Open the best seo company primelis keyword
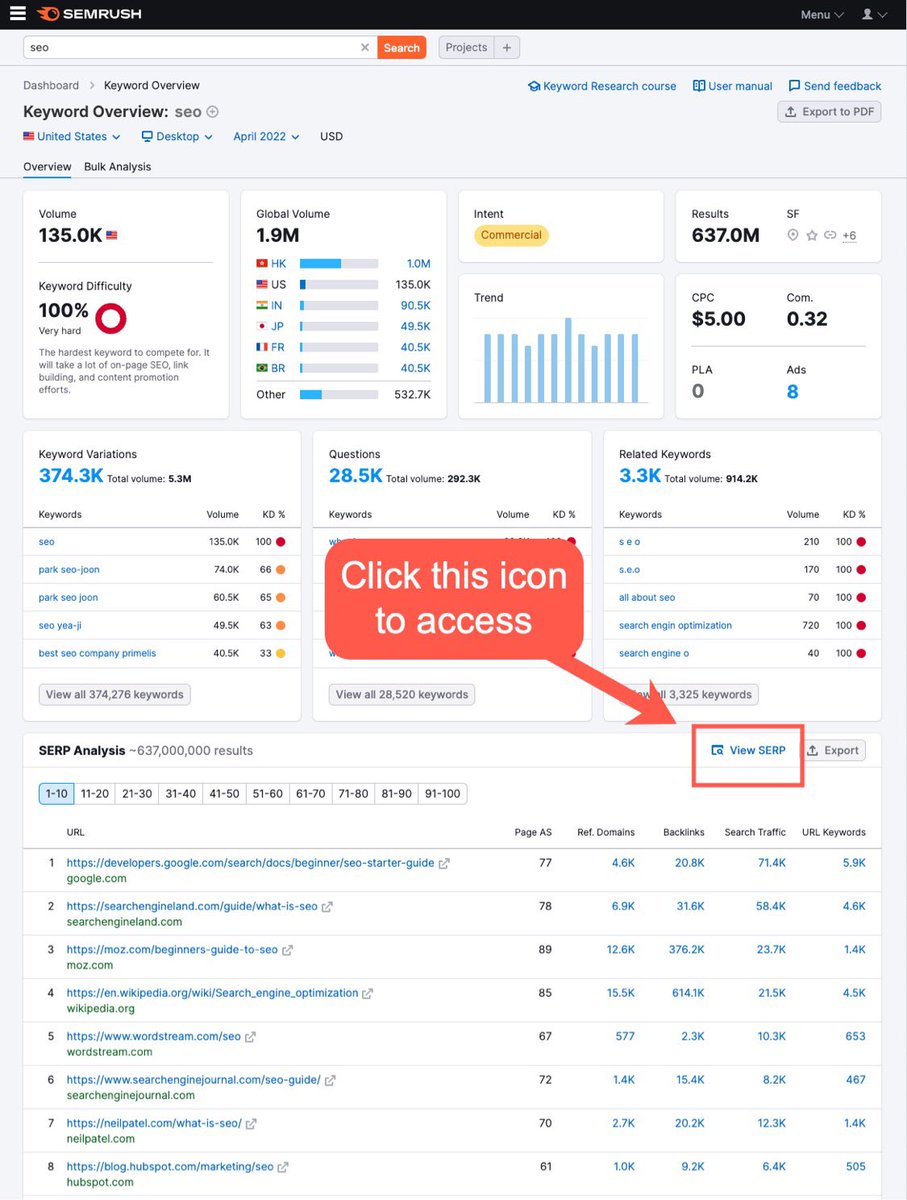The width and height of the screenshot is (907, 1200). pos(97,653)
